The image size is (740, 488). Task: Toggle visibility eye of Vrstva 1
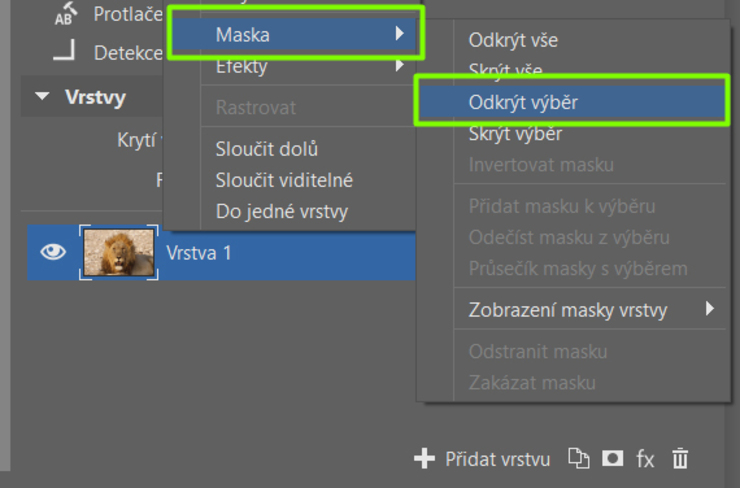(52, 253)
